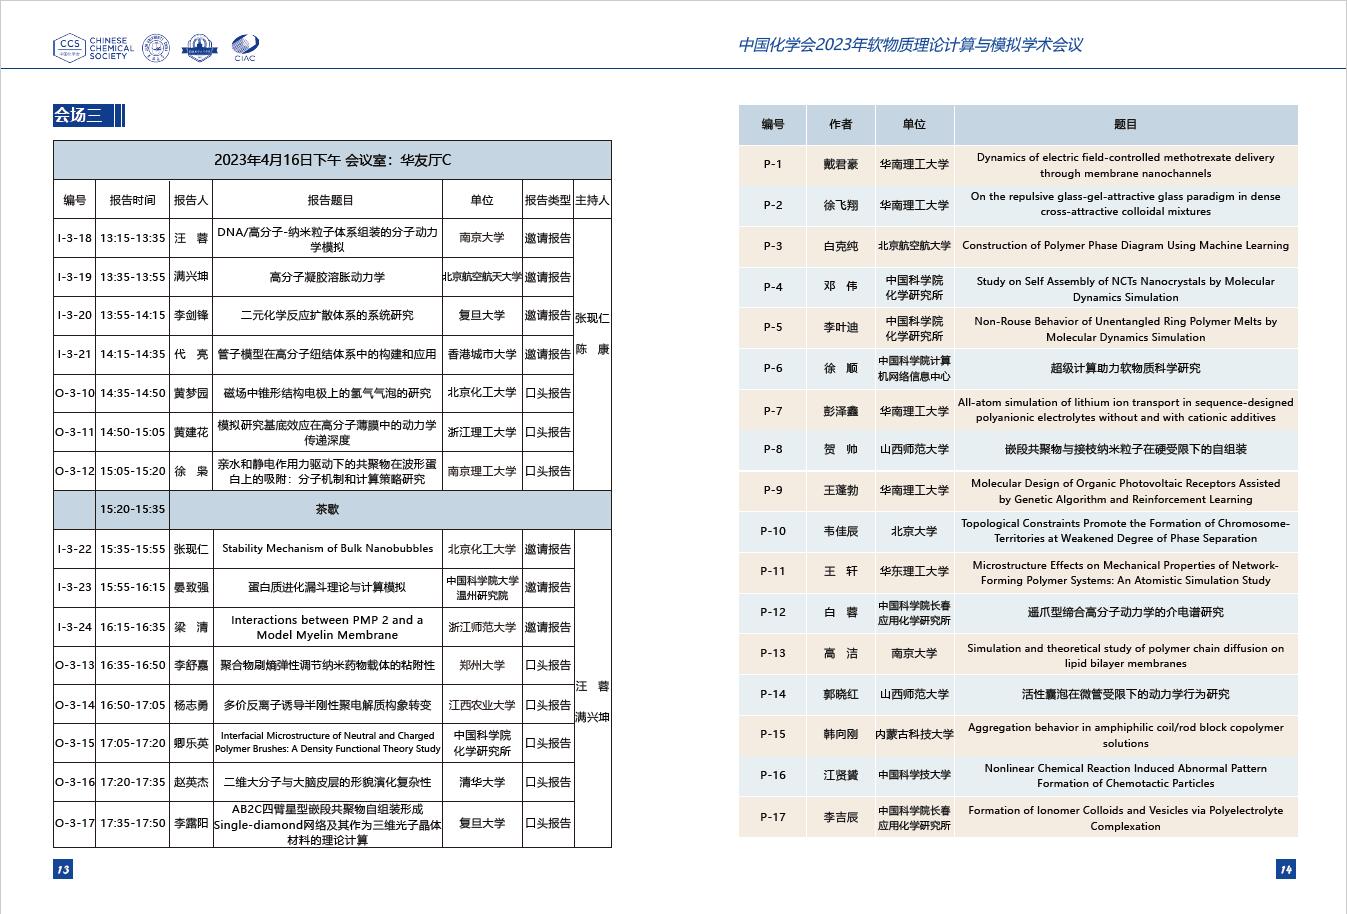The image size is (1347, 914).
Task: Click the session banner for 华友厅C
Action: [x=332, y=160]
